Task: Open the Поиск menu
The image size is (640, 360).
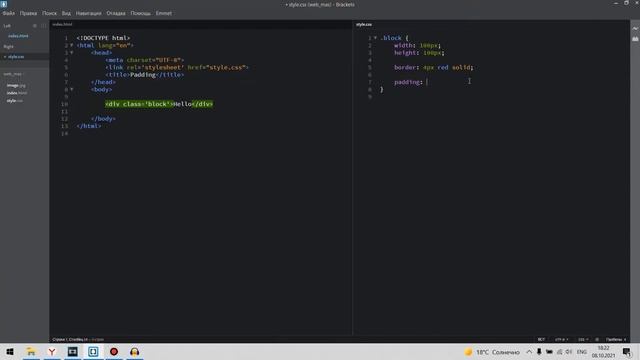Action: (x=49, y=13)
